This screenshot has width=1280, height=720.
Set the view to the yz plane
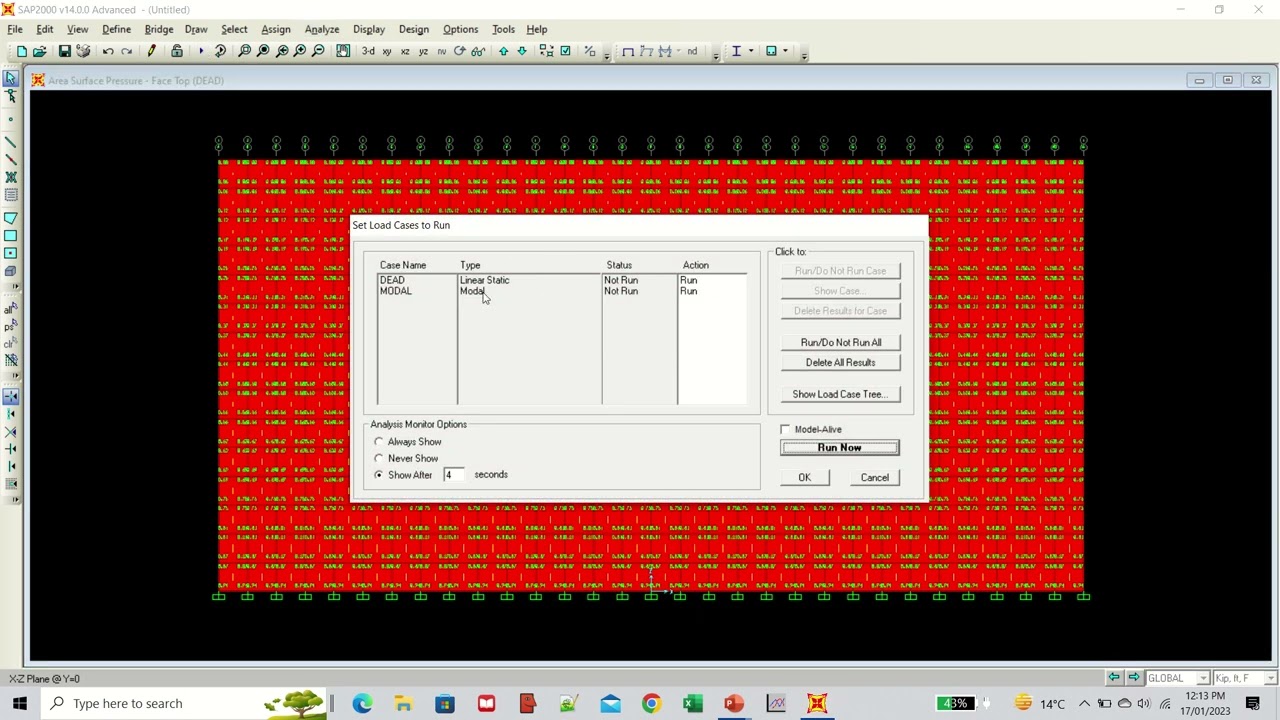pos(423,51)
